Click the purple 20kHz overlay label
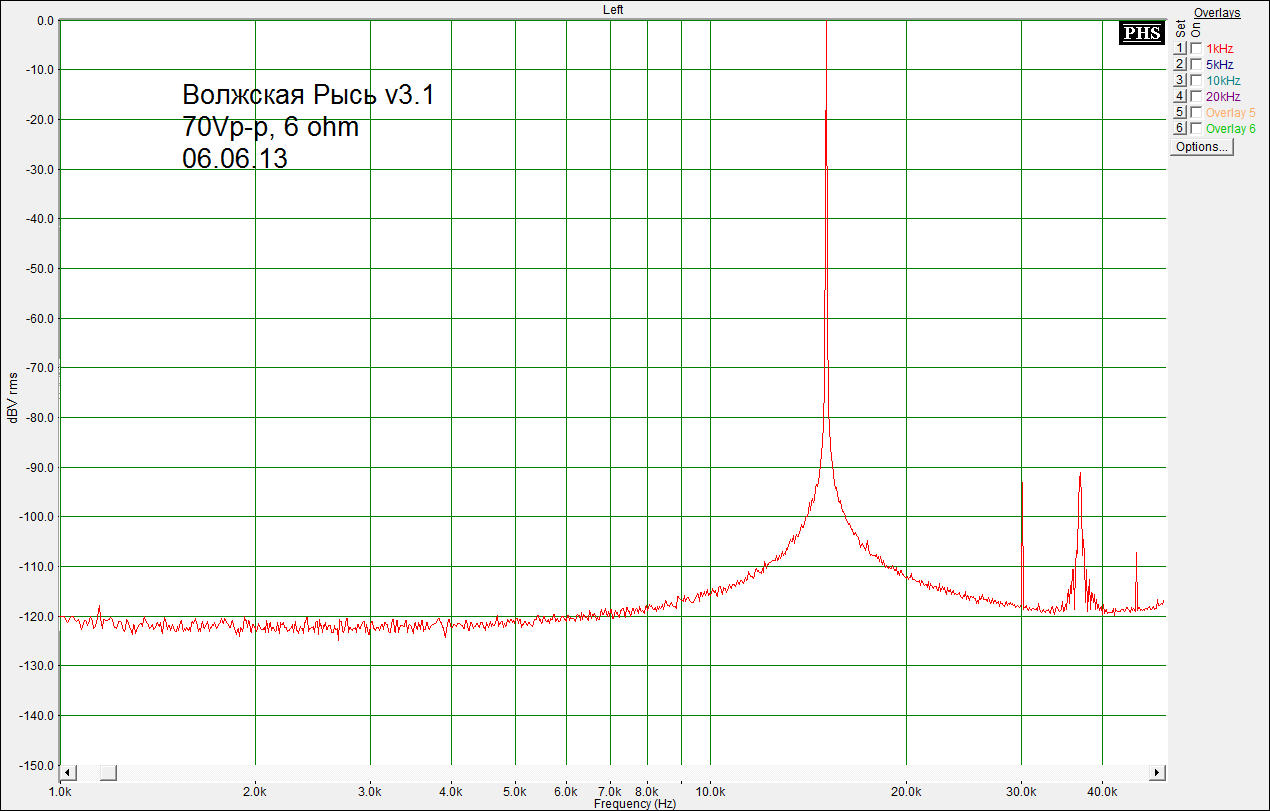The width and height of the screenshot is (1270, 811). coord(1223,96)
